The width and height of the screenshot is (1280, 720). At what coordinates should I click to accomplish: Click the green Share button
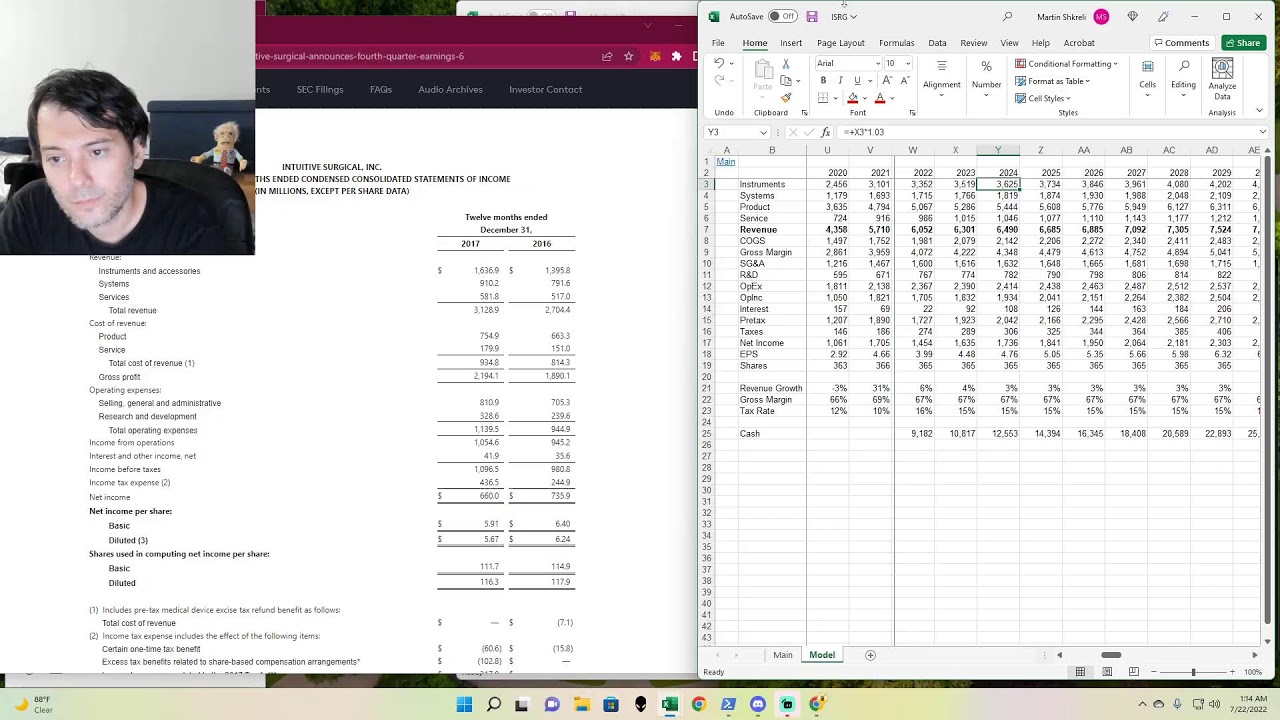1243,43
